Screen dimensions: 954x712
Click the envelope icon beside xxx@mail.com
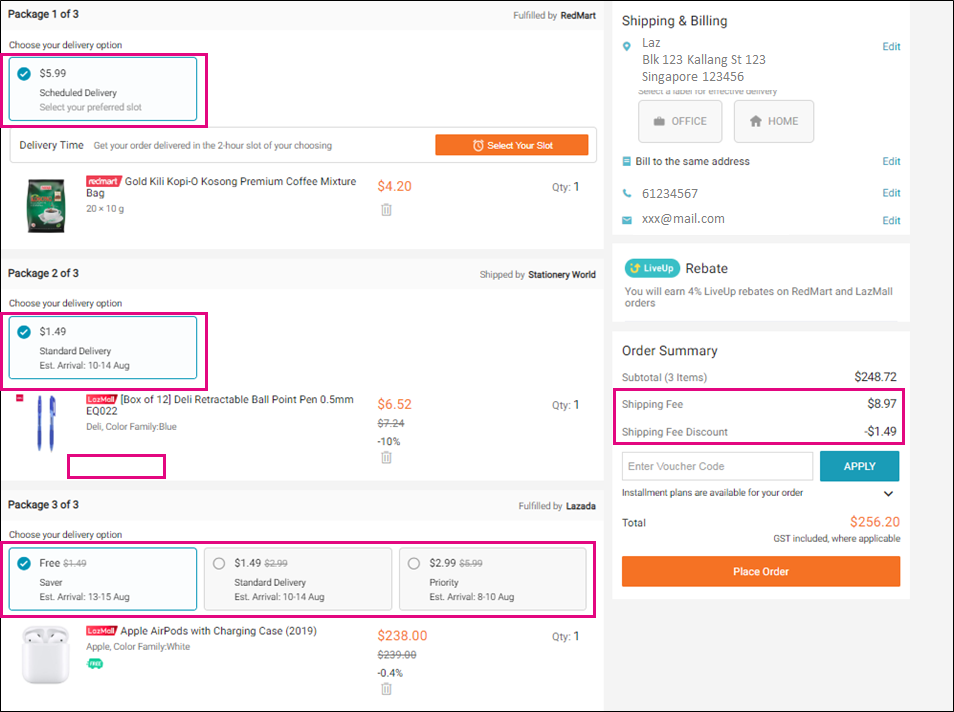627,220
